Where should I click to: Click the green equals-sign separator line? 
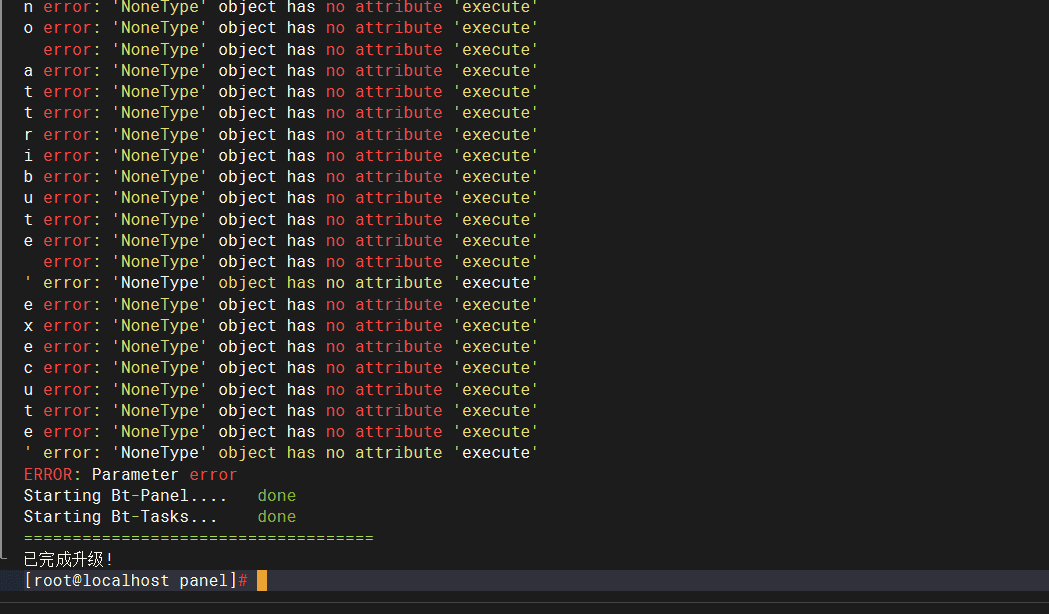tap(198, 538)
